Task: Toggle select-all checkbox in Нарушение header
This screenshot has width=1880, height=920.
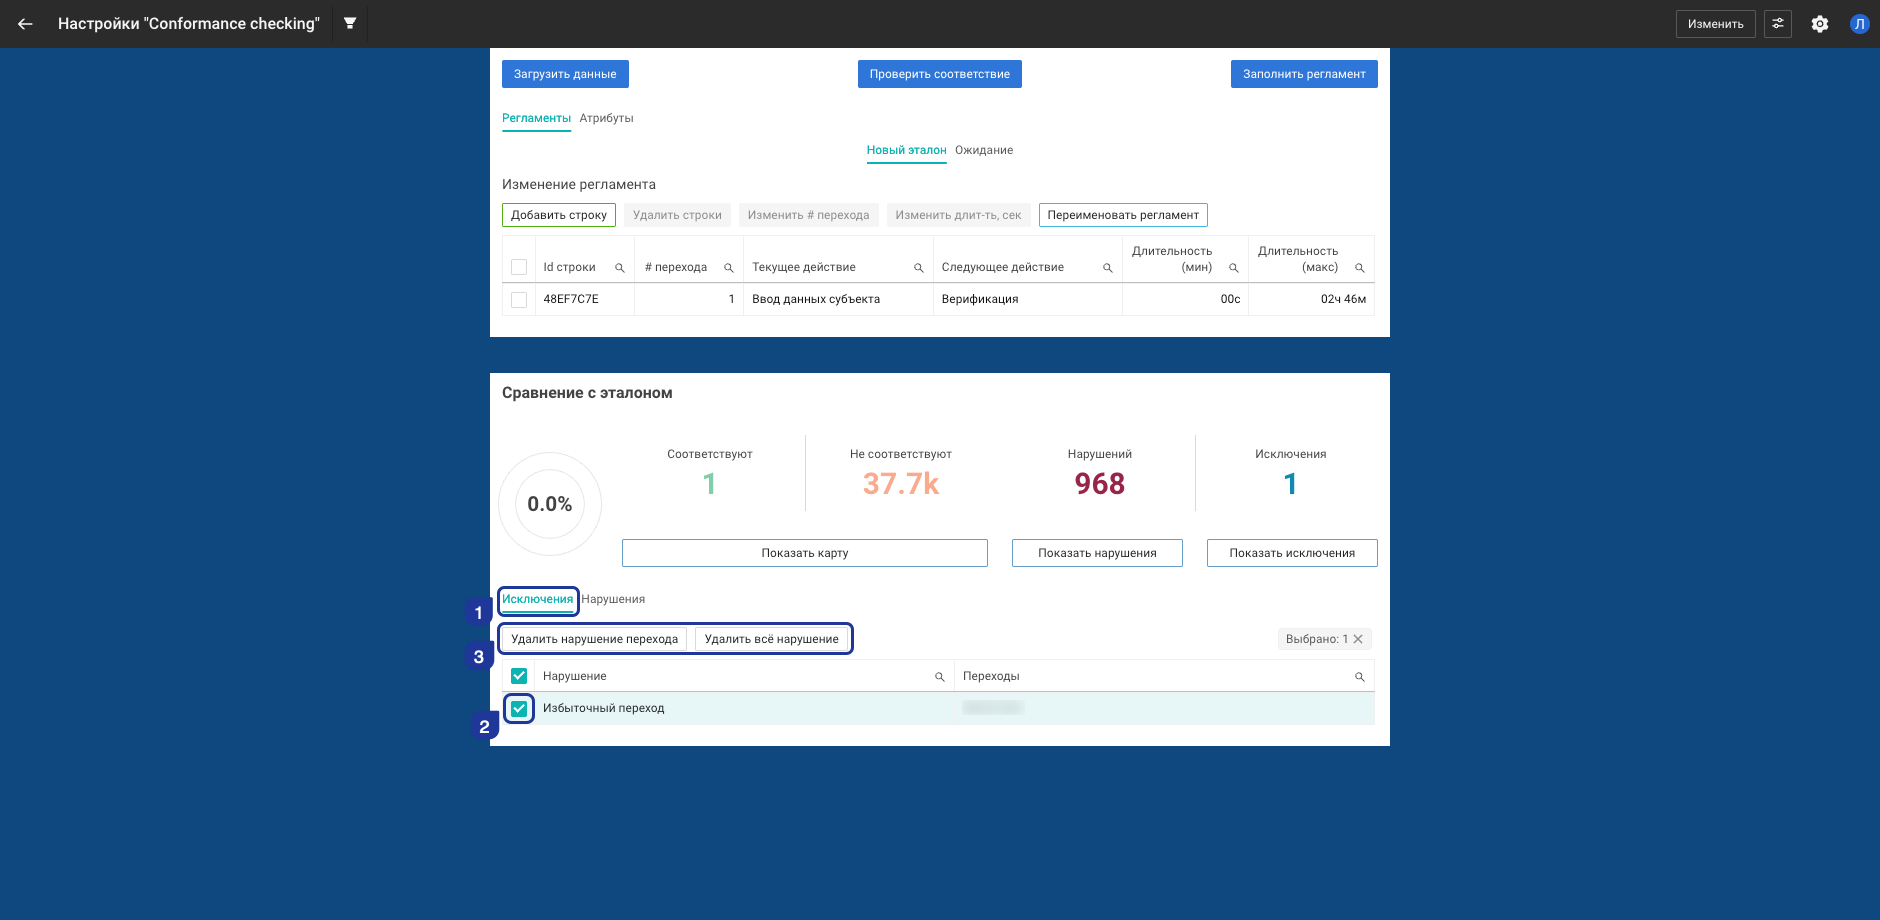Action: [519, 676]
